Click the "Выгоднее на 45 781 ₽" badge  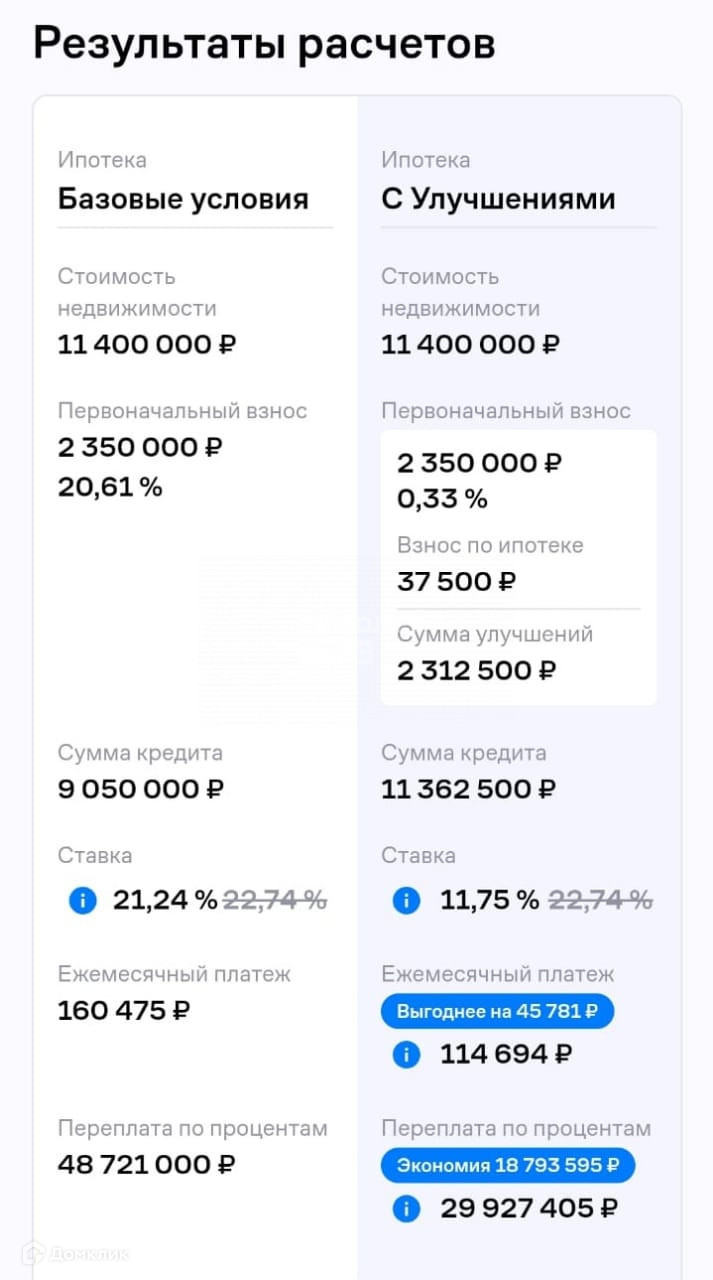click(497, 1011)
